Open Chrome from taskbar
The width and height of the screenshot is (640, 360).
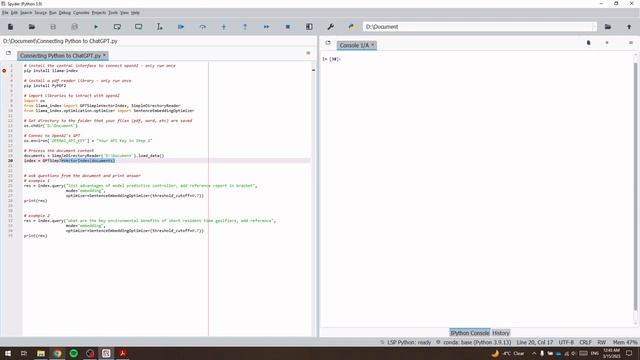[x=57, y=353]
